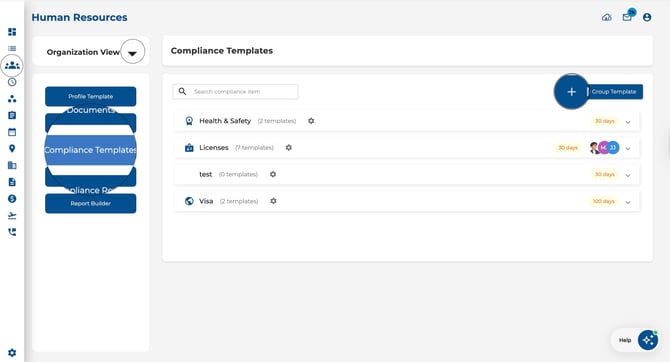Image resolution: width=670 pixels, height=362 pixels.
Task: Open the list view sidebar icon
Action: (x=12, y=49)
